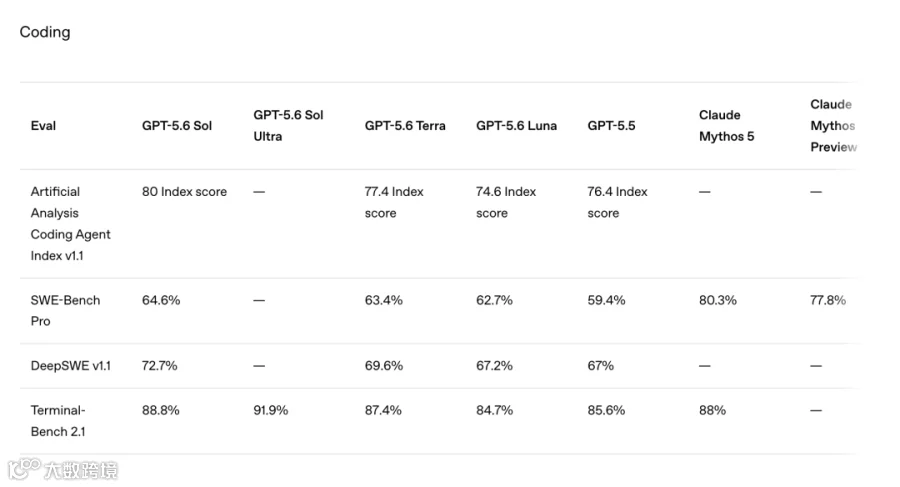
Task: Click the 80 Index score cell
Action: pos(184,192)
